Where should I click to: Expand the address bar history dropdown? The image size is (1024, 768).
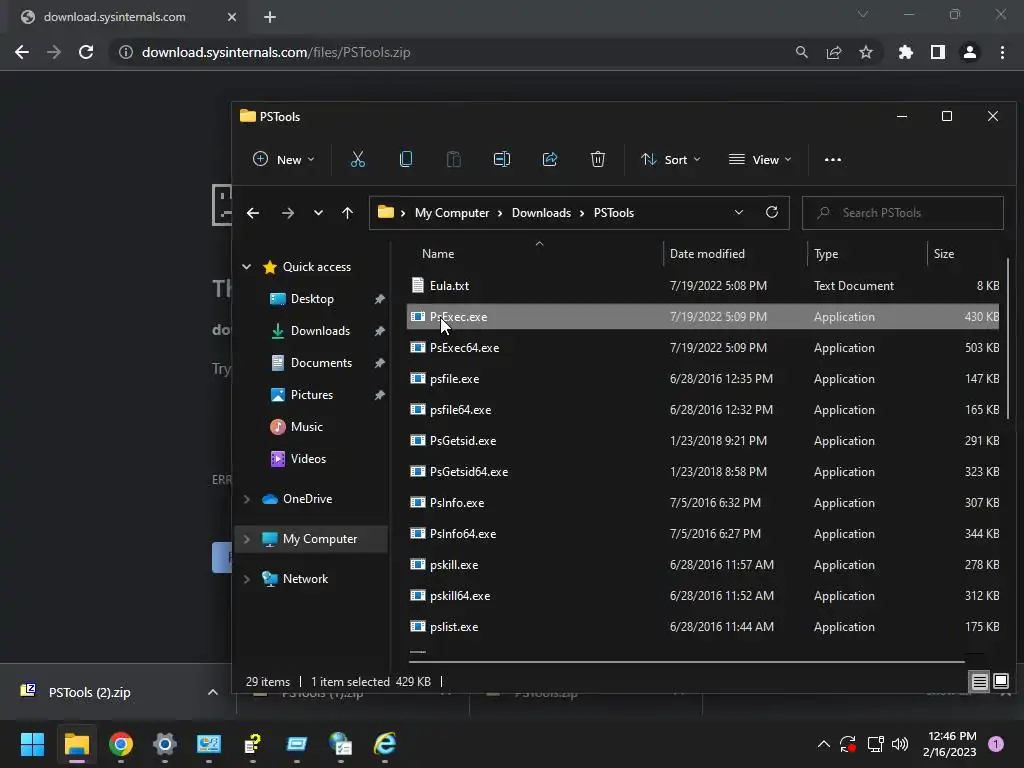pyautogui.click(x=739, y=212)
